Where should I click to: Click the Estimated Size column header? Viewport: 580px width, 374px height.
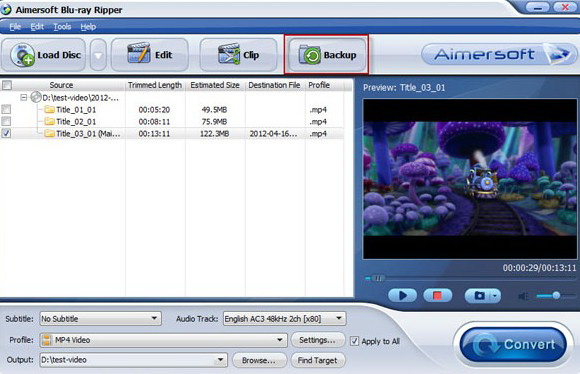[215, 85]
